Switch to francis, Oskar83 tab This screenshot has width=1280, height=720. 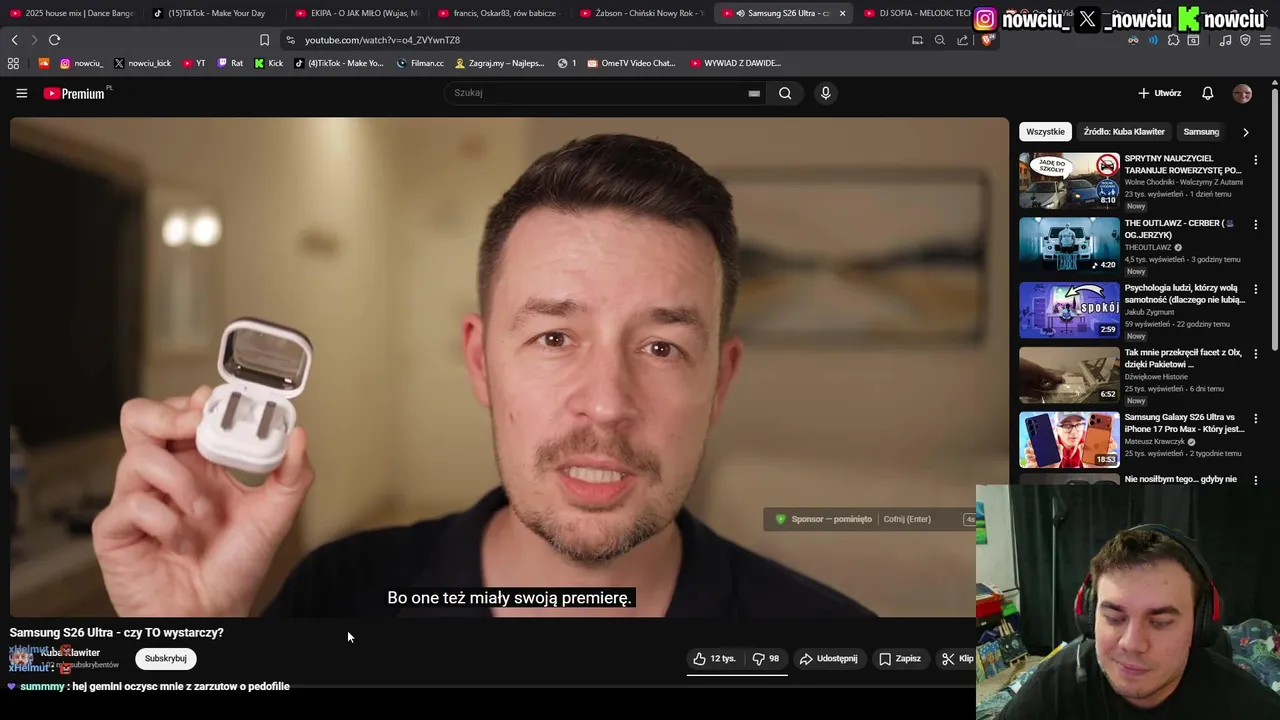[500, 13]
